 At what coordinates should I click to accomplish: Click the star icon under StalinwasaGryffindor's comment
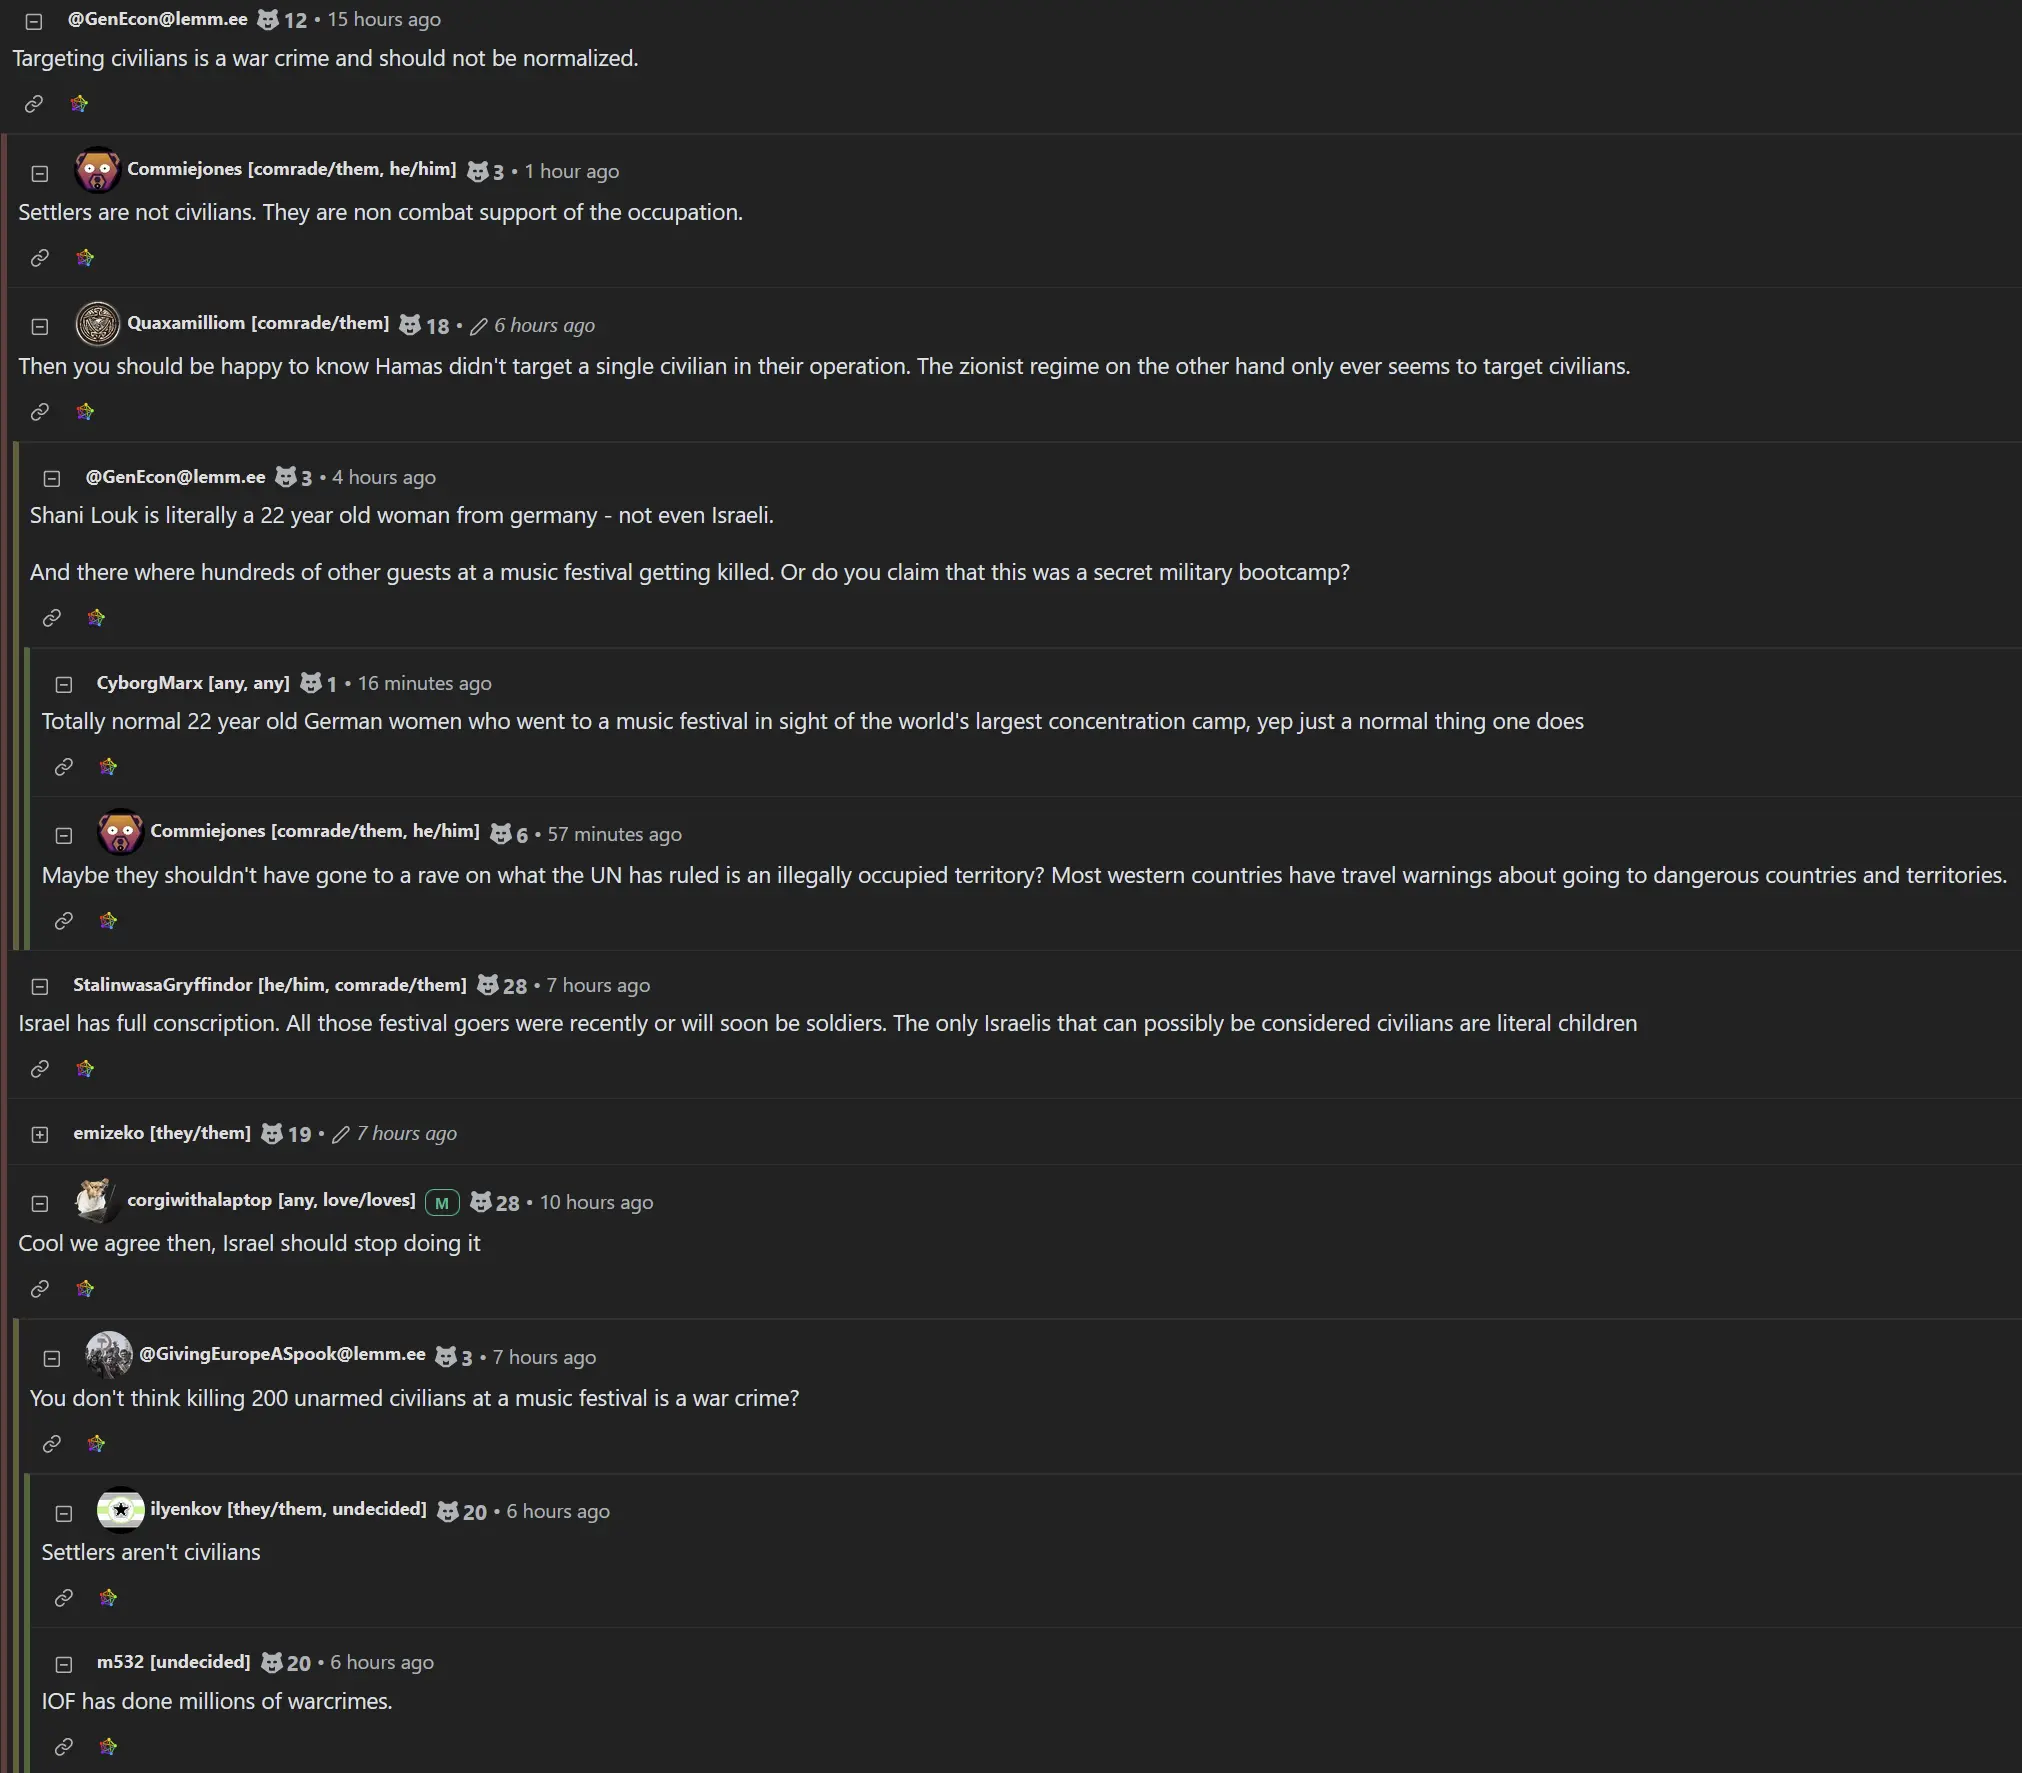point(85,1069)
